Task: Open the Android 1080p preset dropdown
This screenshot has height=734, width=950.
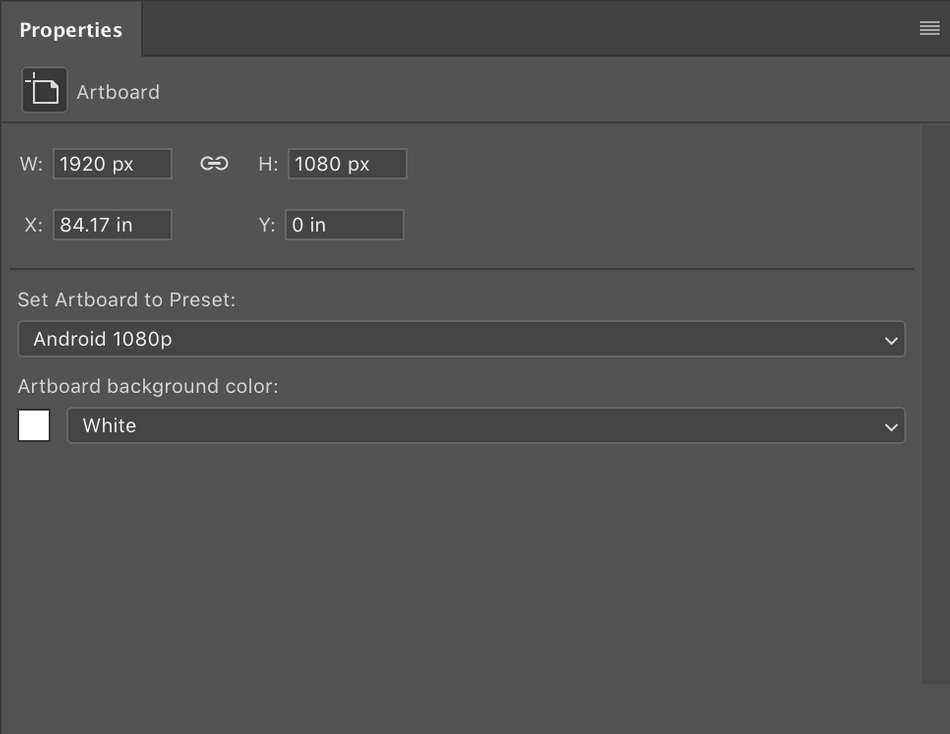Action: tap(462, 339)
